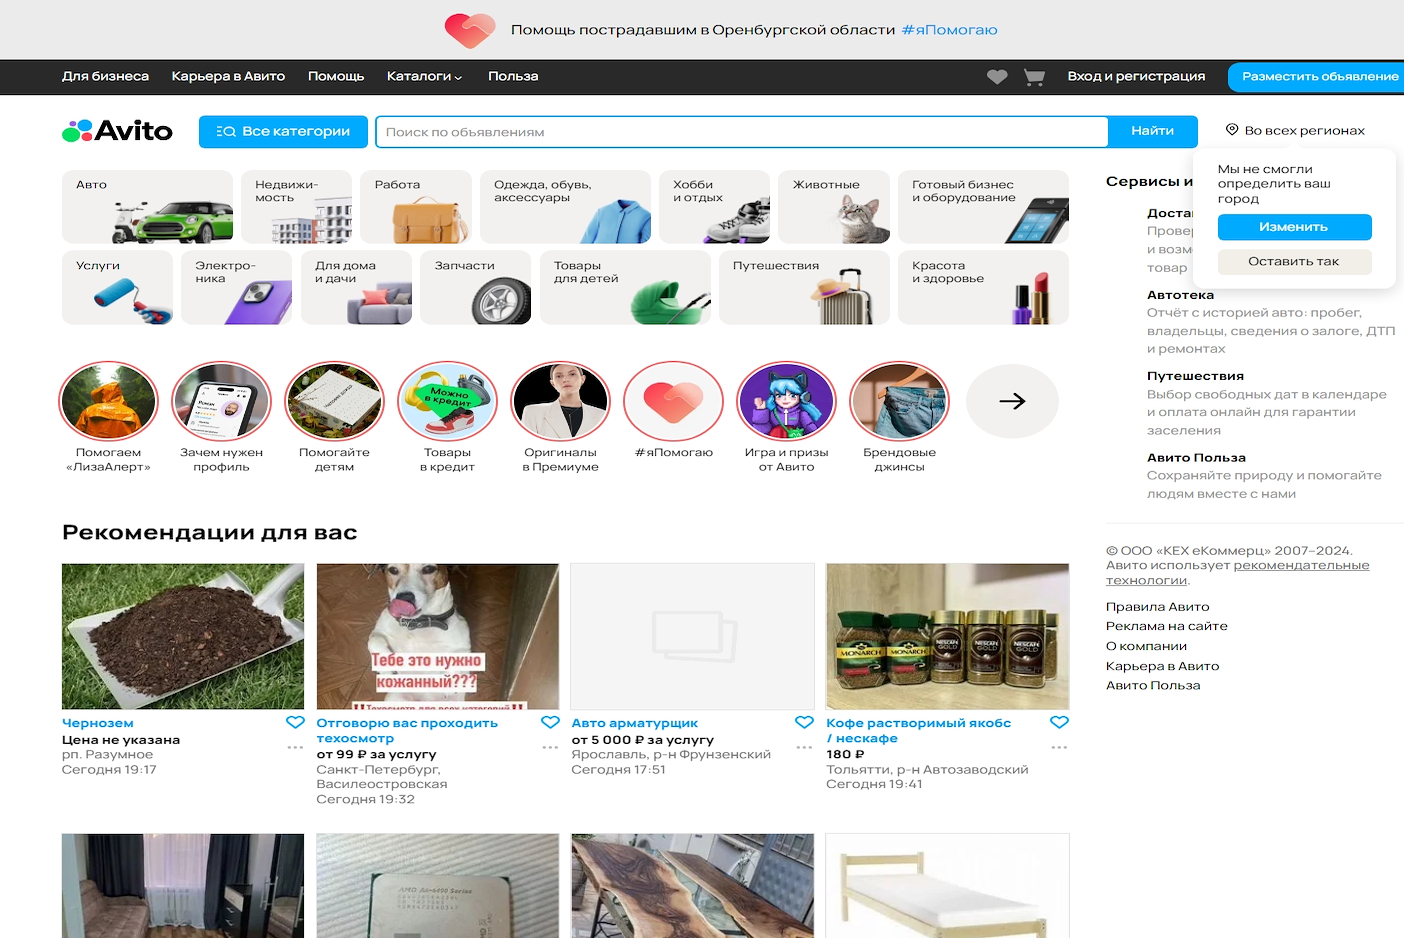Open the Оригиналы в Премиуме story circle
This screenshot has width=1404, height=938.
pos(561,401)
